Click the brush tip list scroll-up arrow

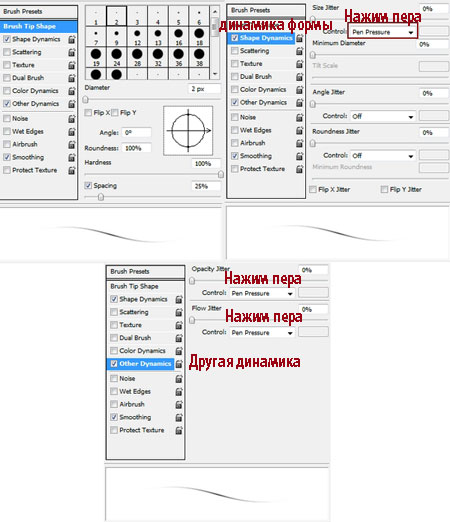[x=215, y=12]
